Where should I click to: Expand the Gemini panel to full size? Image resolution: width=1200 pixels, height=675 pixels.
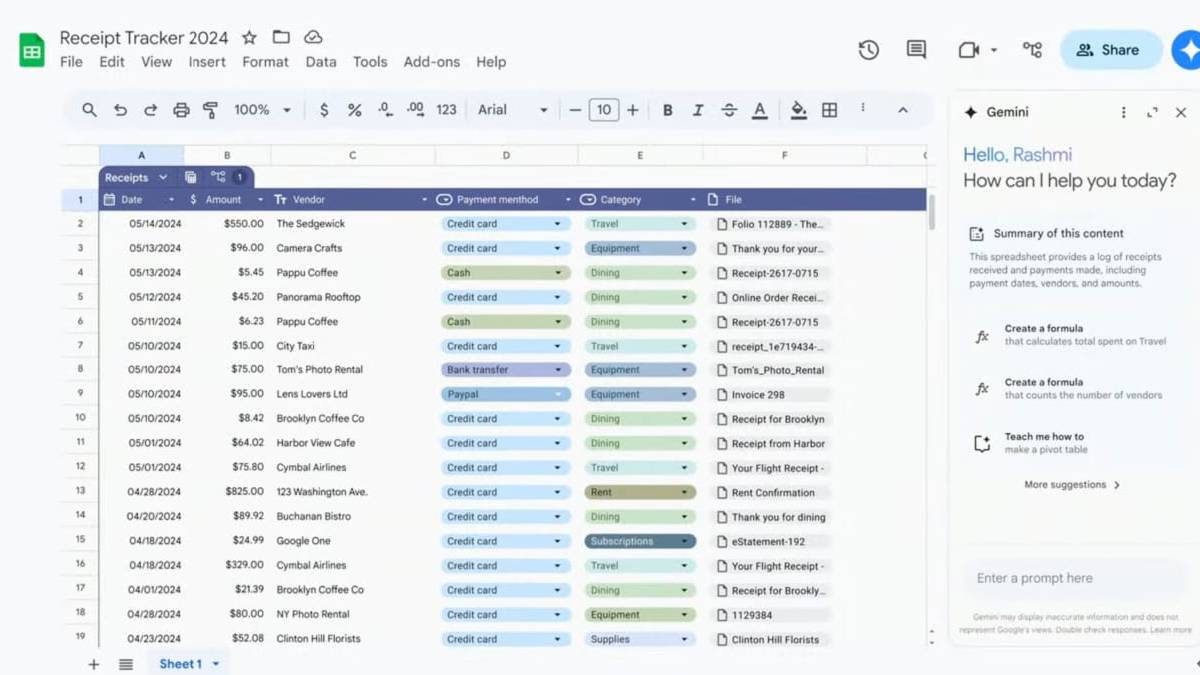[x=1152, y=113]
